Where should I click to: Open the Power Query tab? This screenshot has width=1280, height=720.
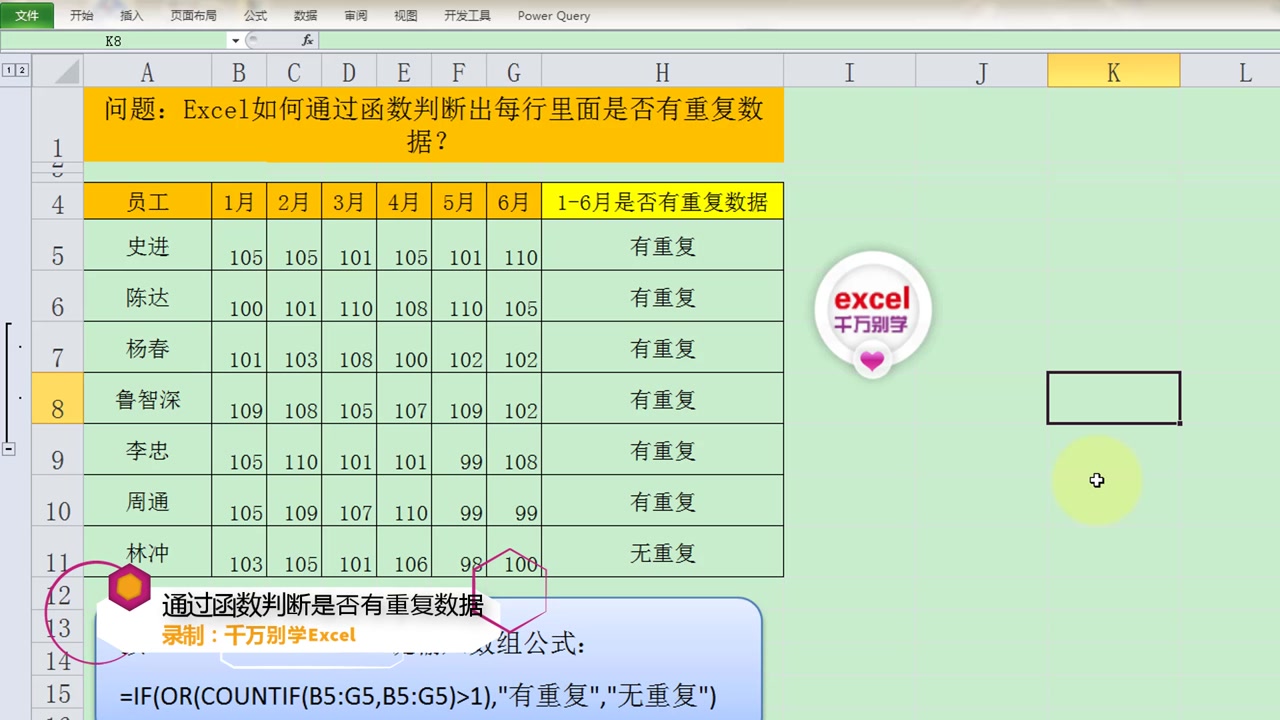554,16
